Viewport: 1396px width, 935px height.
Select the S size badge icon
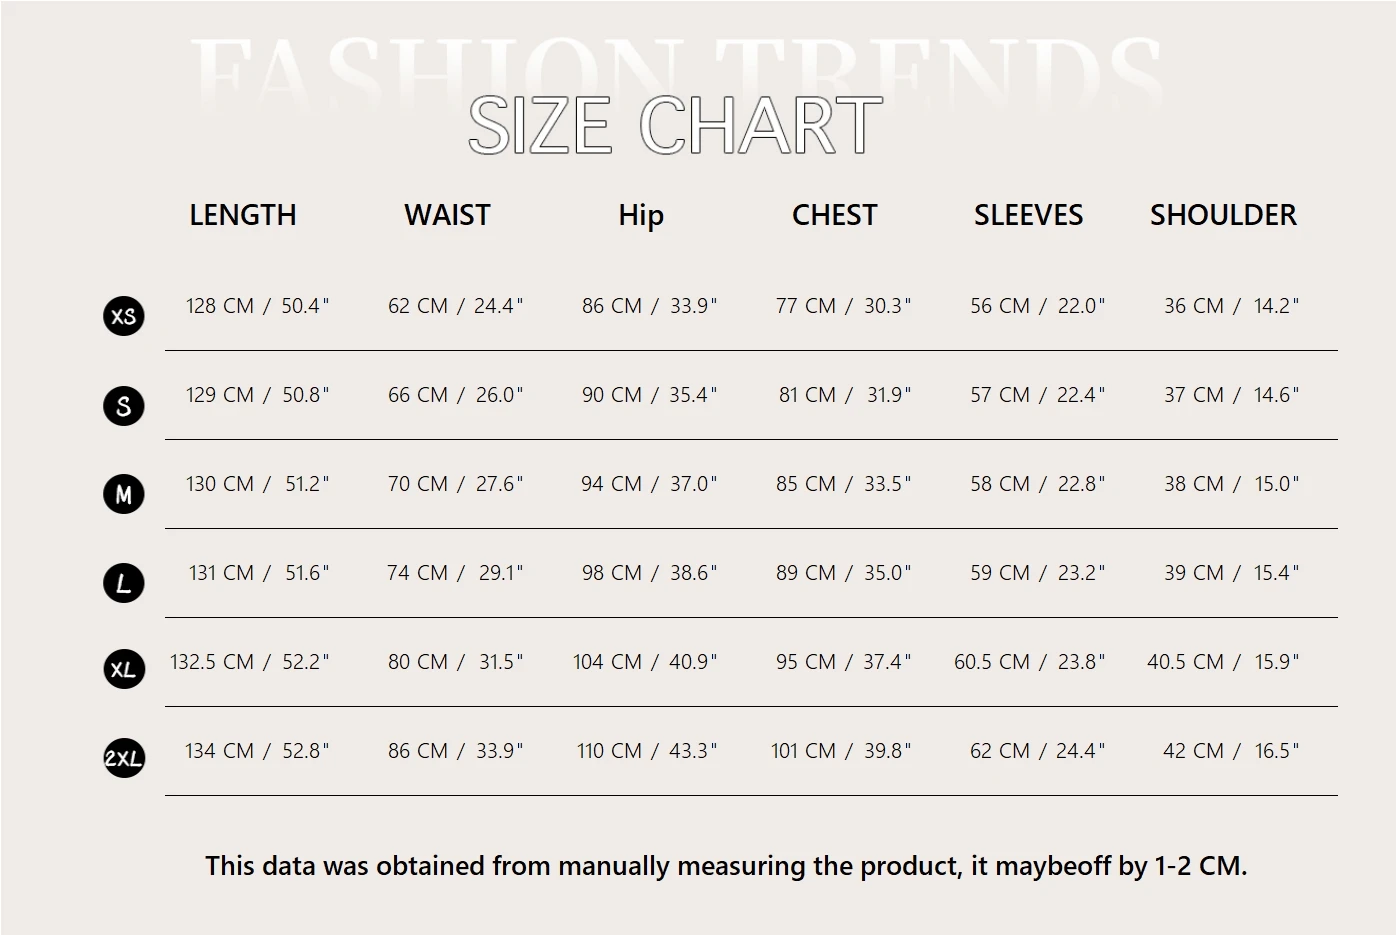click(124, 405)
